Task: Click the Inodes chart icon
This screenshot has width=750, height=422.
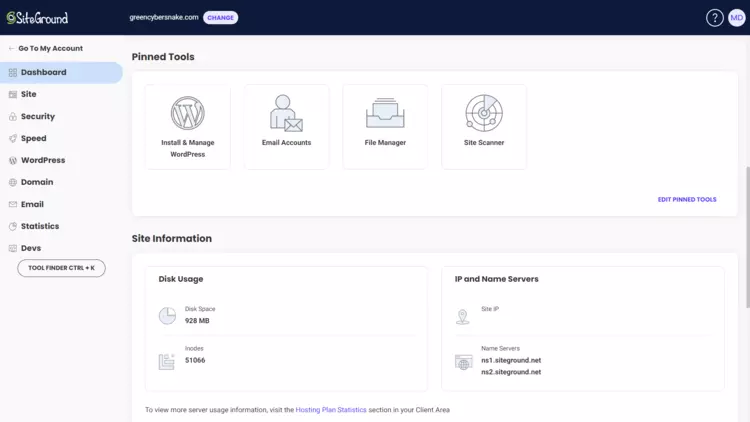Action: point(166,362)
